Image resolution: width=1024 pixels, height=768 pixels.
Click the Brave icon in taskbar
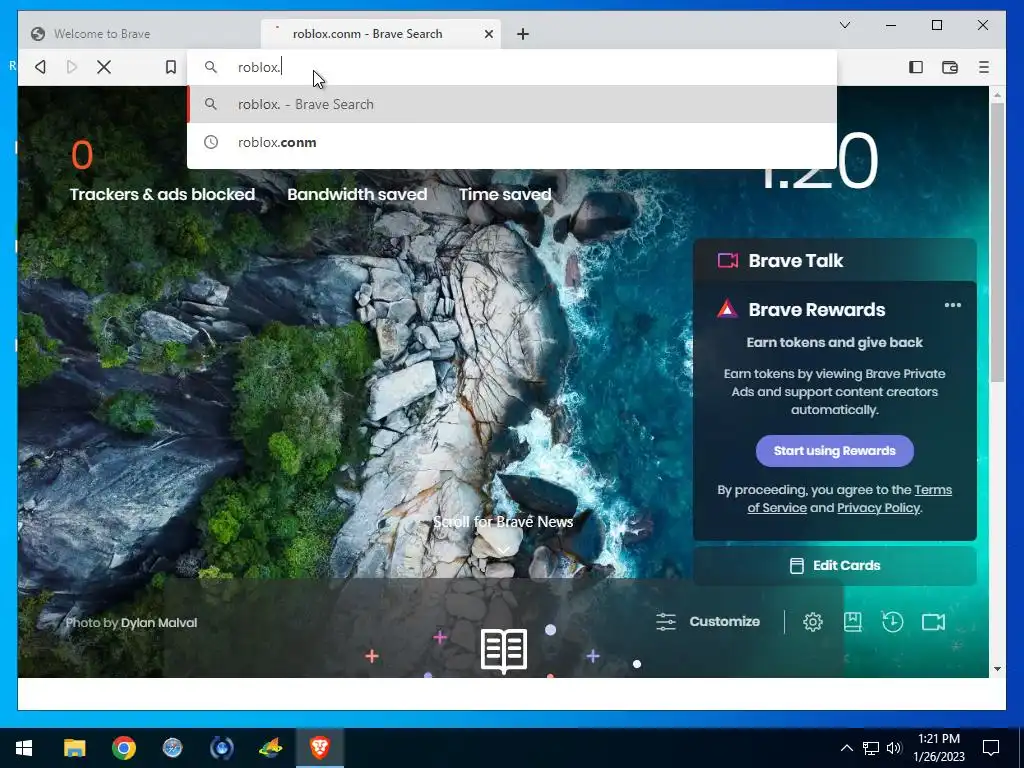click(319, 748)
